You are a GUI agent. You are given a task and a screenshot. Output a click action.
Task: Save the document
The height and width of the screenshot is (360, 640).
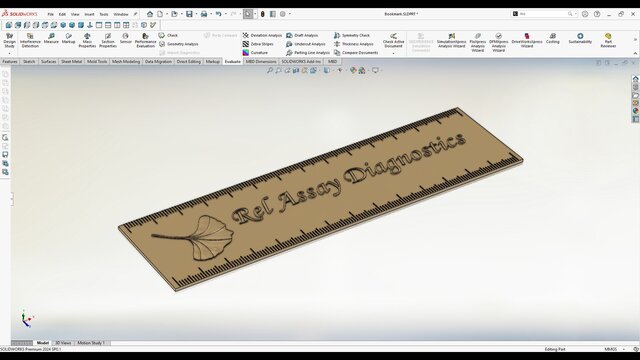(189, 14)
